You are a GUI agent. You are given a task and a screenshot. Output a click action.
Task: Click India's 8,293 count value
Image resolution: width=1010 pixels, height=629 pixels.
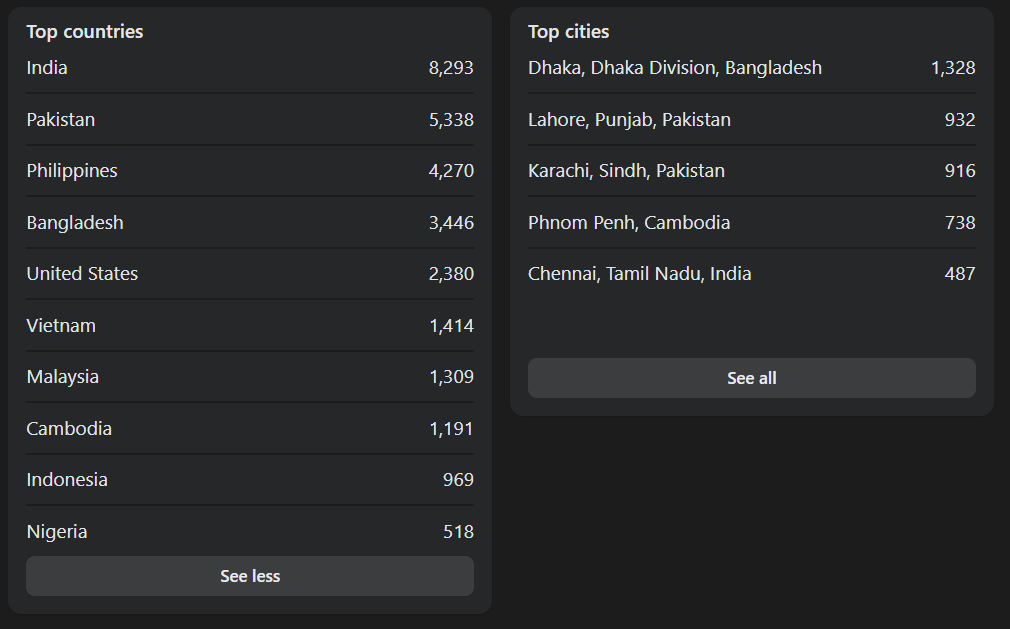(451, 68)
